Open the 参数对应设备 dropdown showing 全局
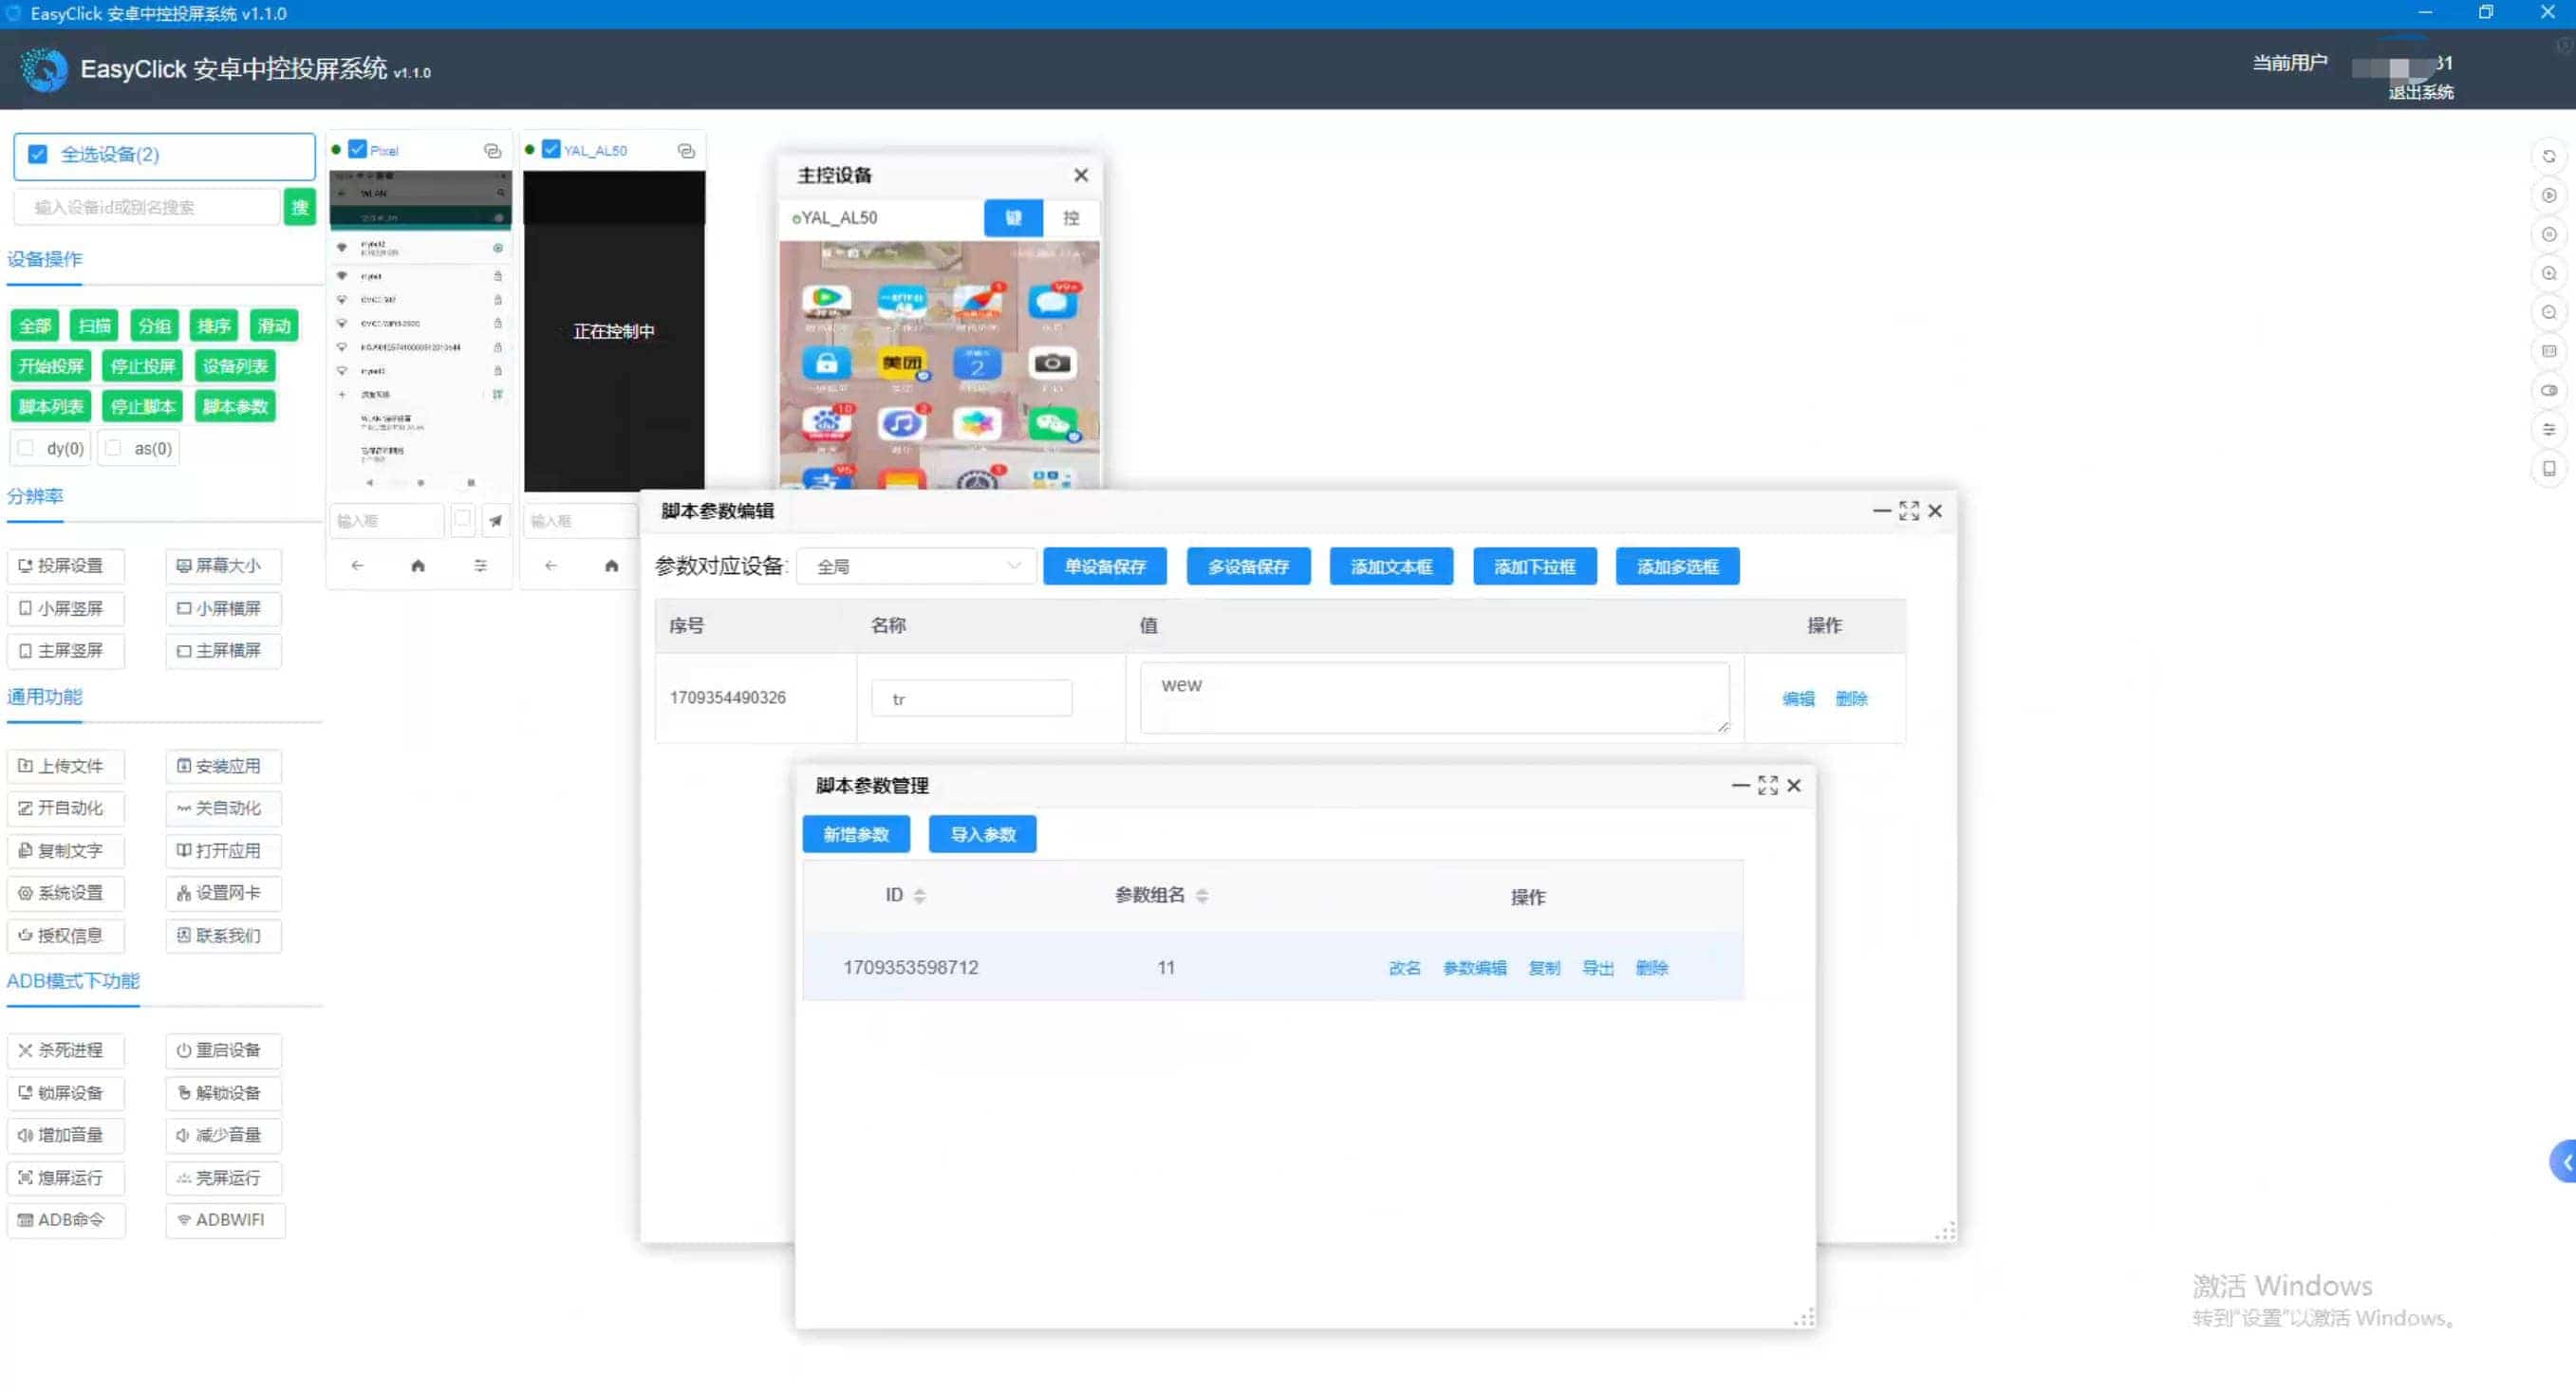Screen dimensions: 2576x1393 coord(915,567)
